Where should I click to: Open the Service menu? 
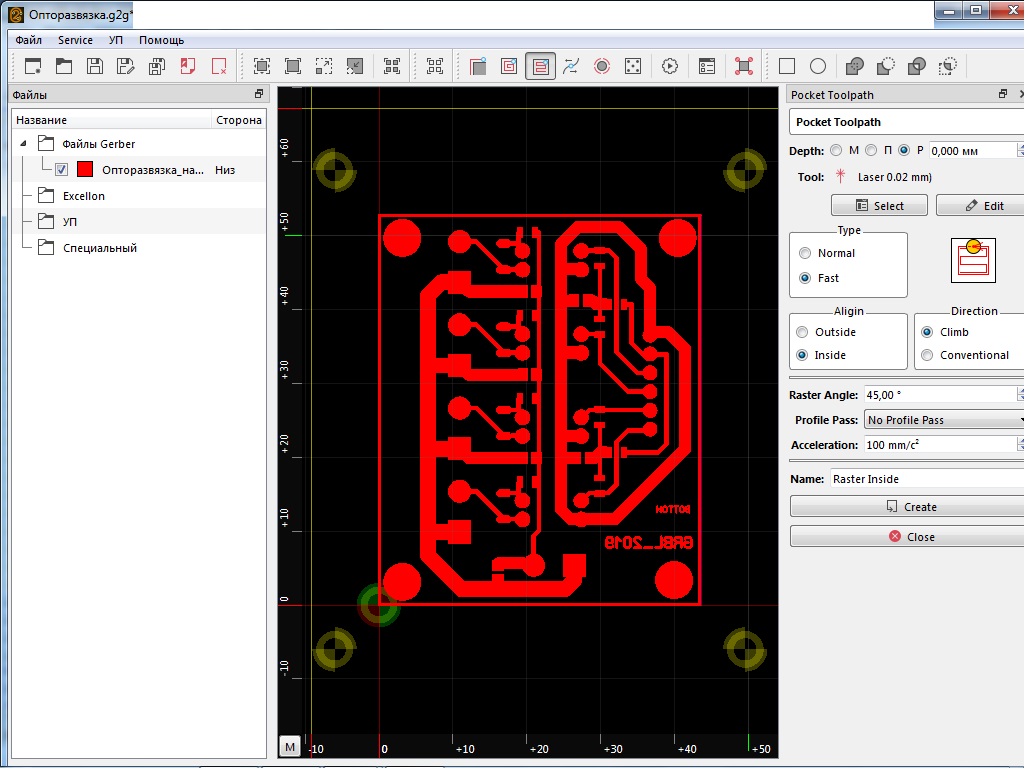click(x=75, y=40)
